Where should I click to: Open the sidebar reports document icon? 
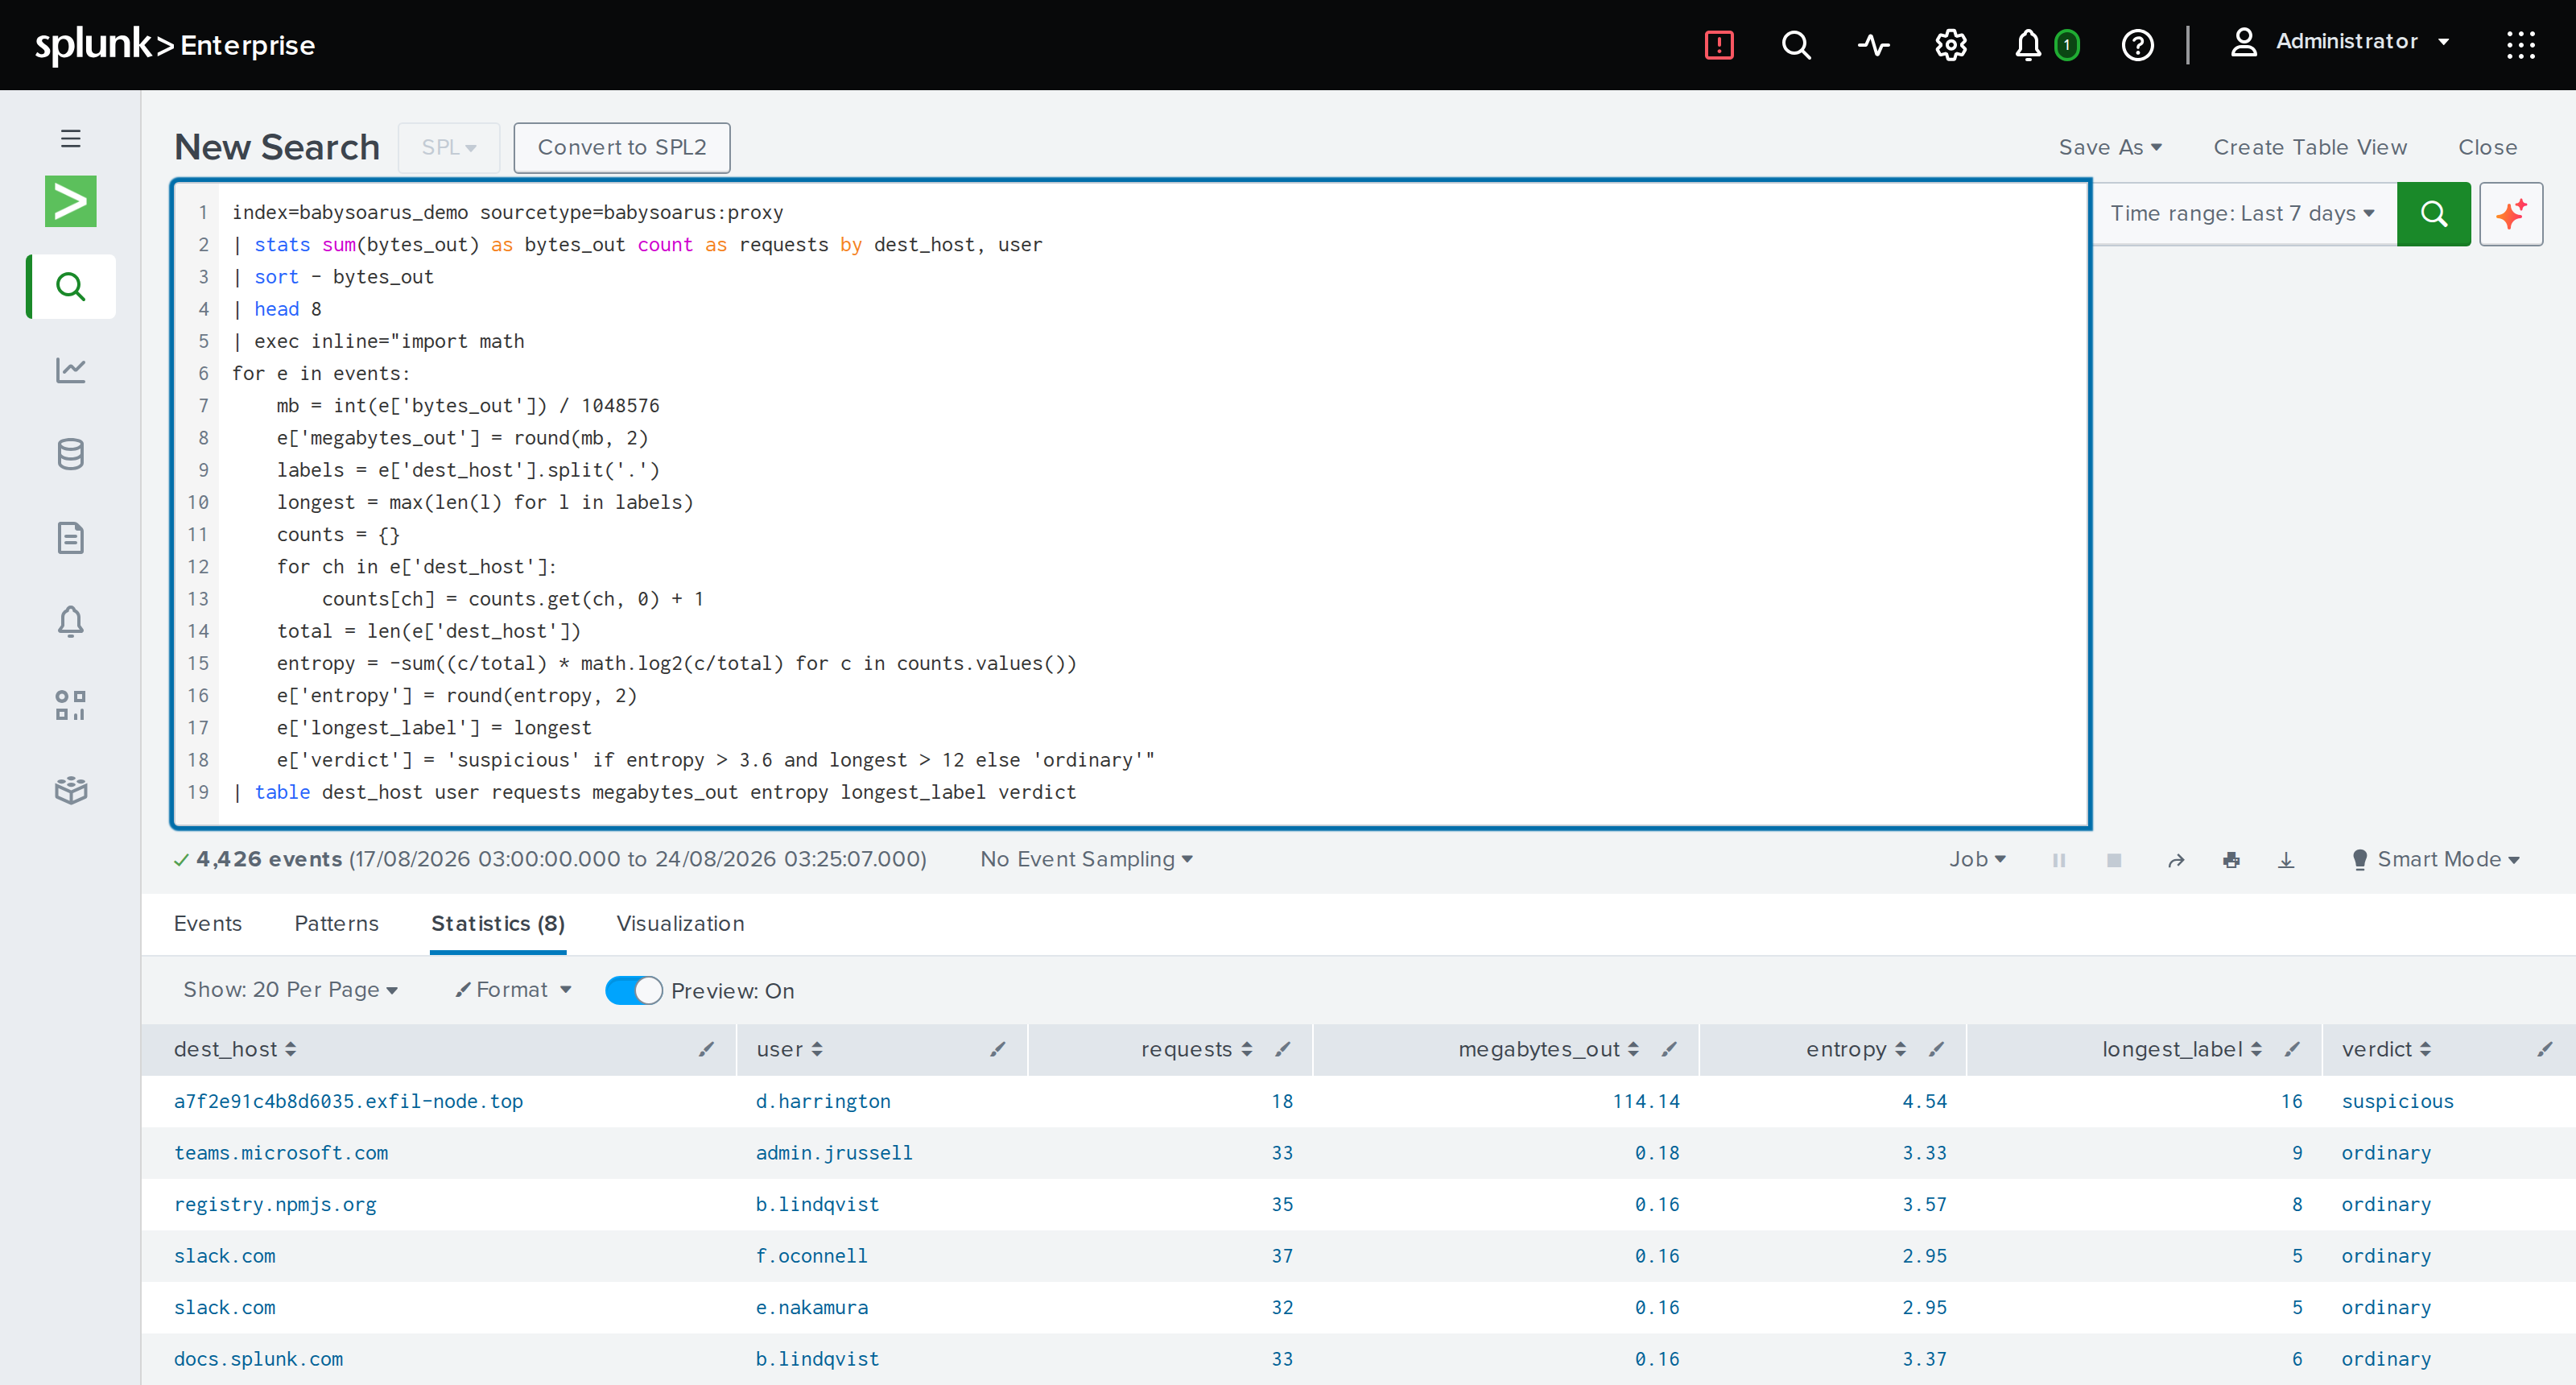tap(70, 538)
